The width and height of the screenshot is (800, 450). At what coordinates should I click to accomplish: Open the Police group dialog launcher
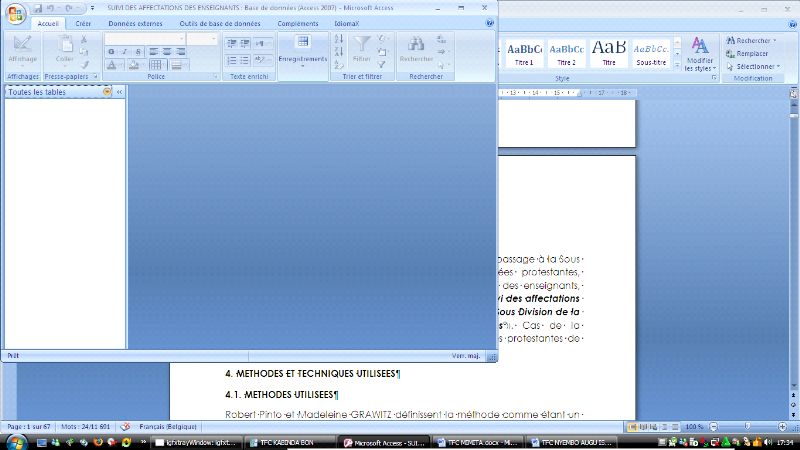(x=215, y=77)
